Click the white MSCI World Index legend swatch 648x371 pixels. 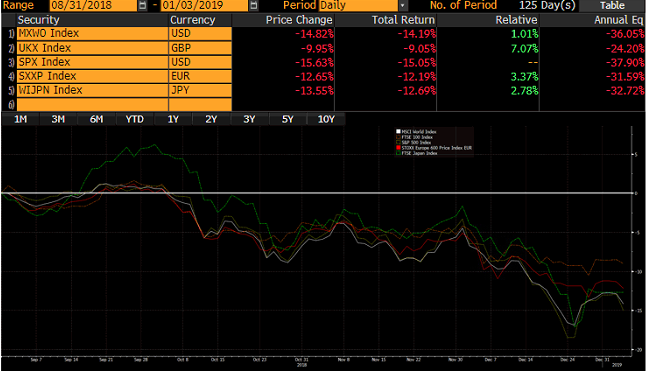(398, 132)
